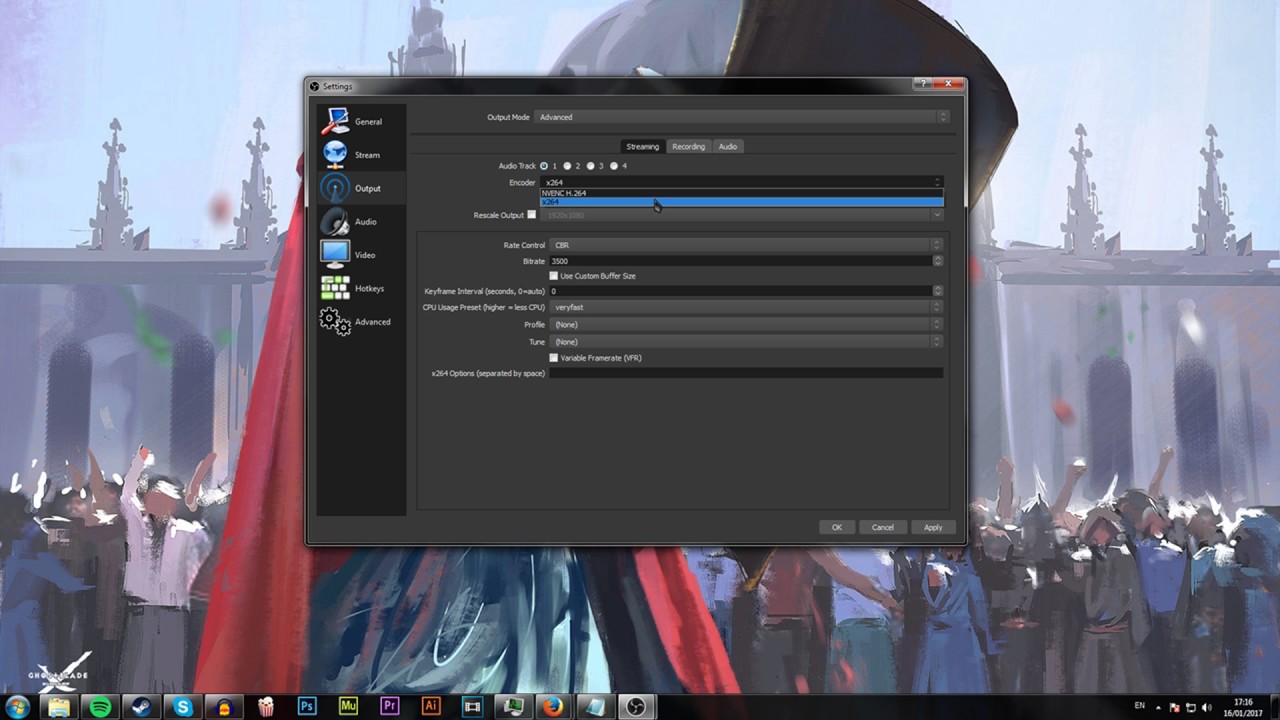Open the Advanced settings section
The image size is (1280, 720).
point(361,322)
